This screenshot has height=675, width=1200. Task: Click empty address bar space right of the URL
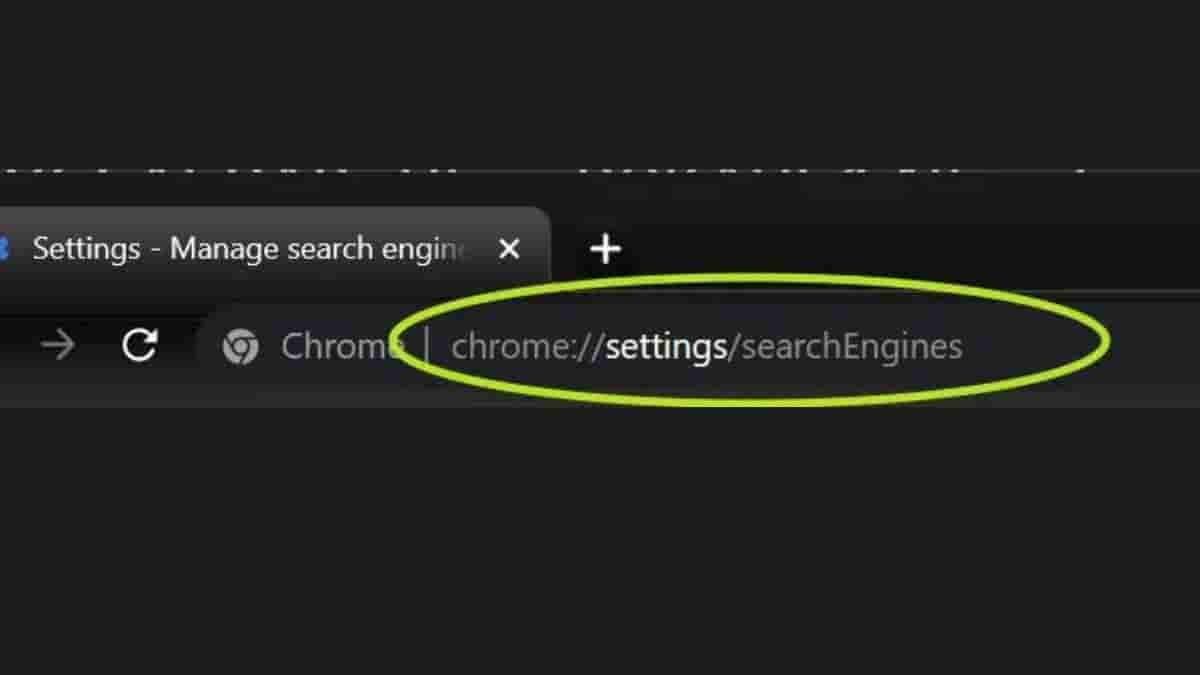[x=1150, y=347]
